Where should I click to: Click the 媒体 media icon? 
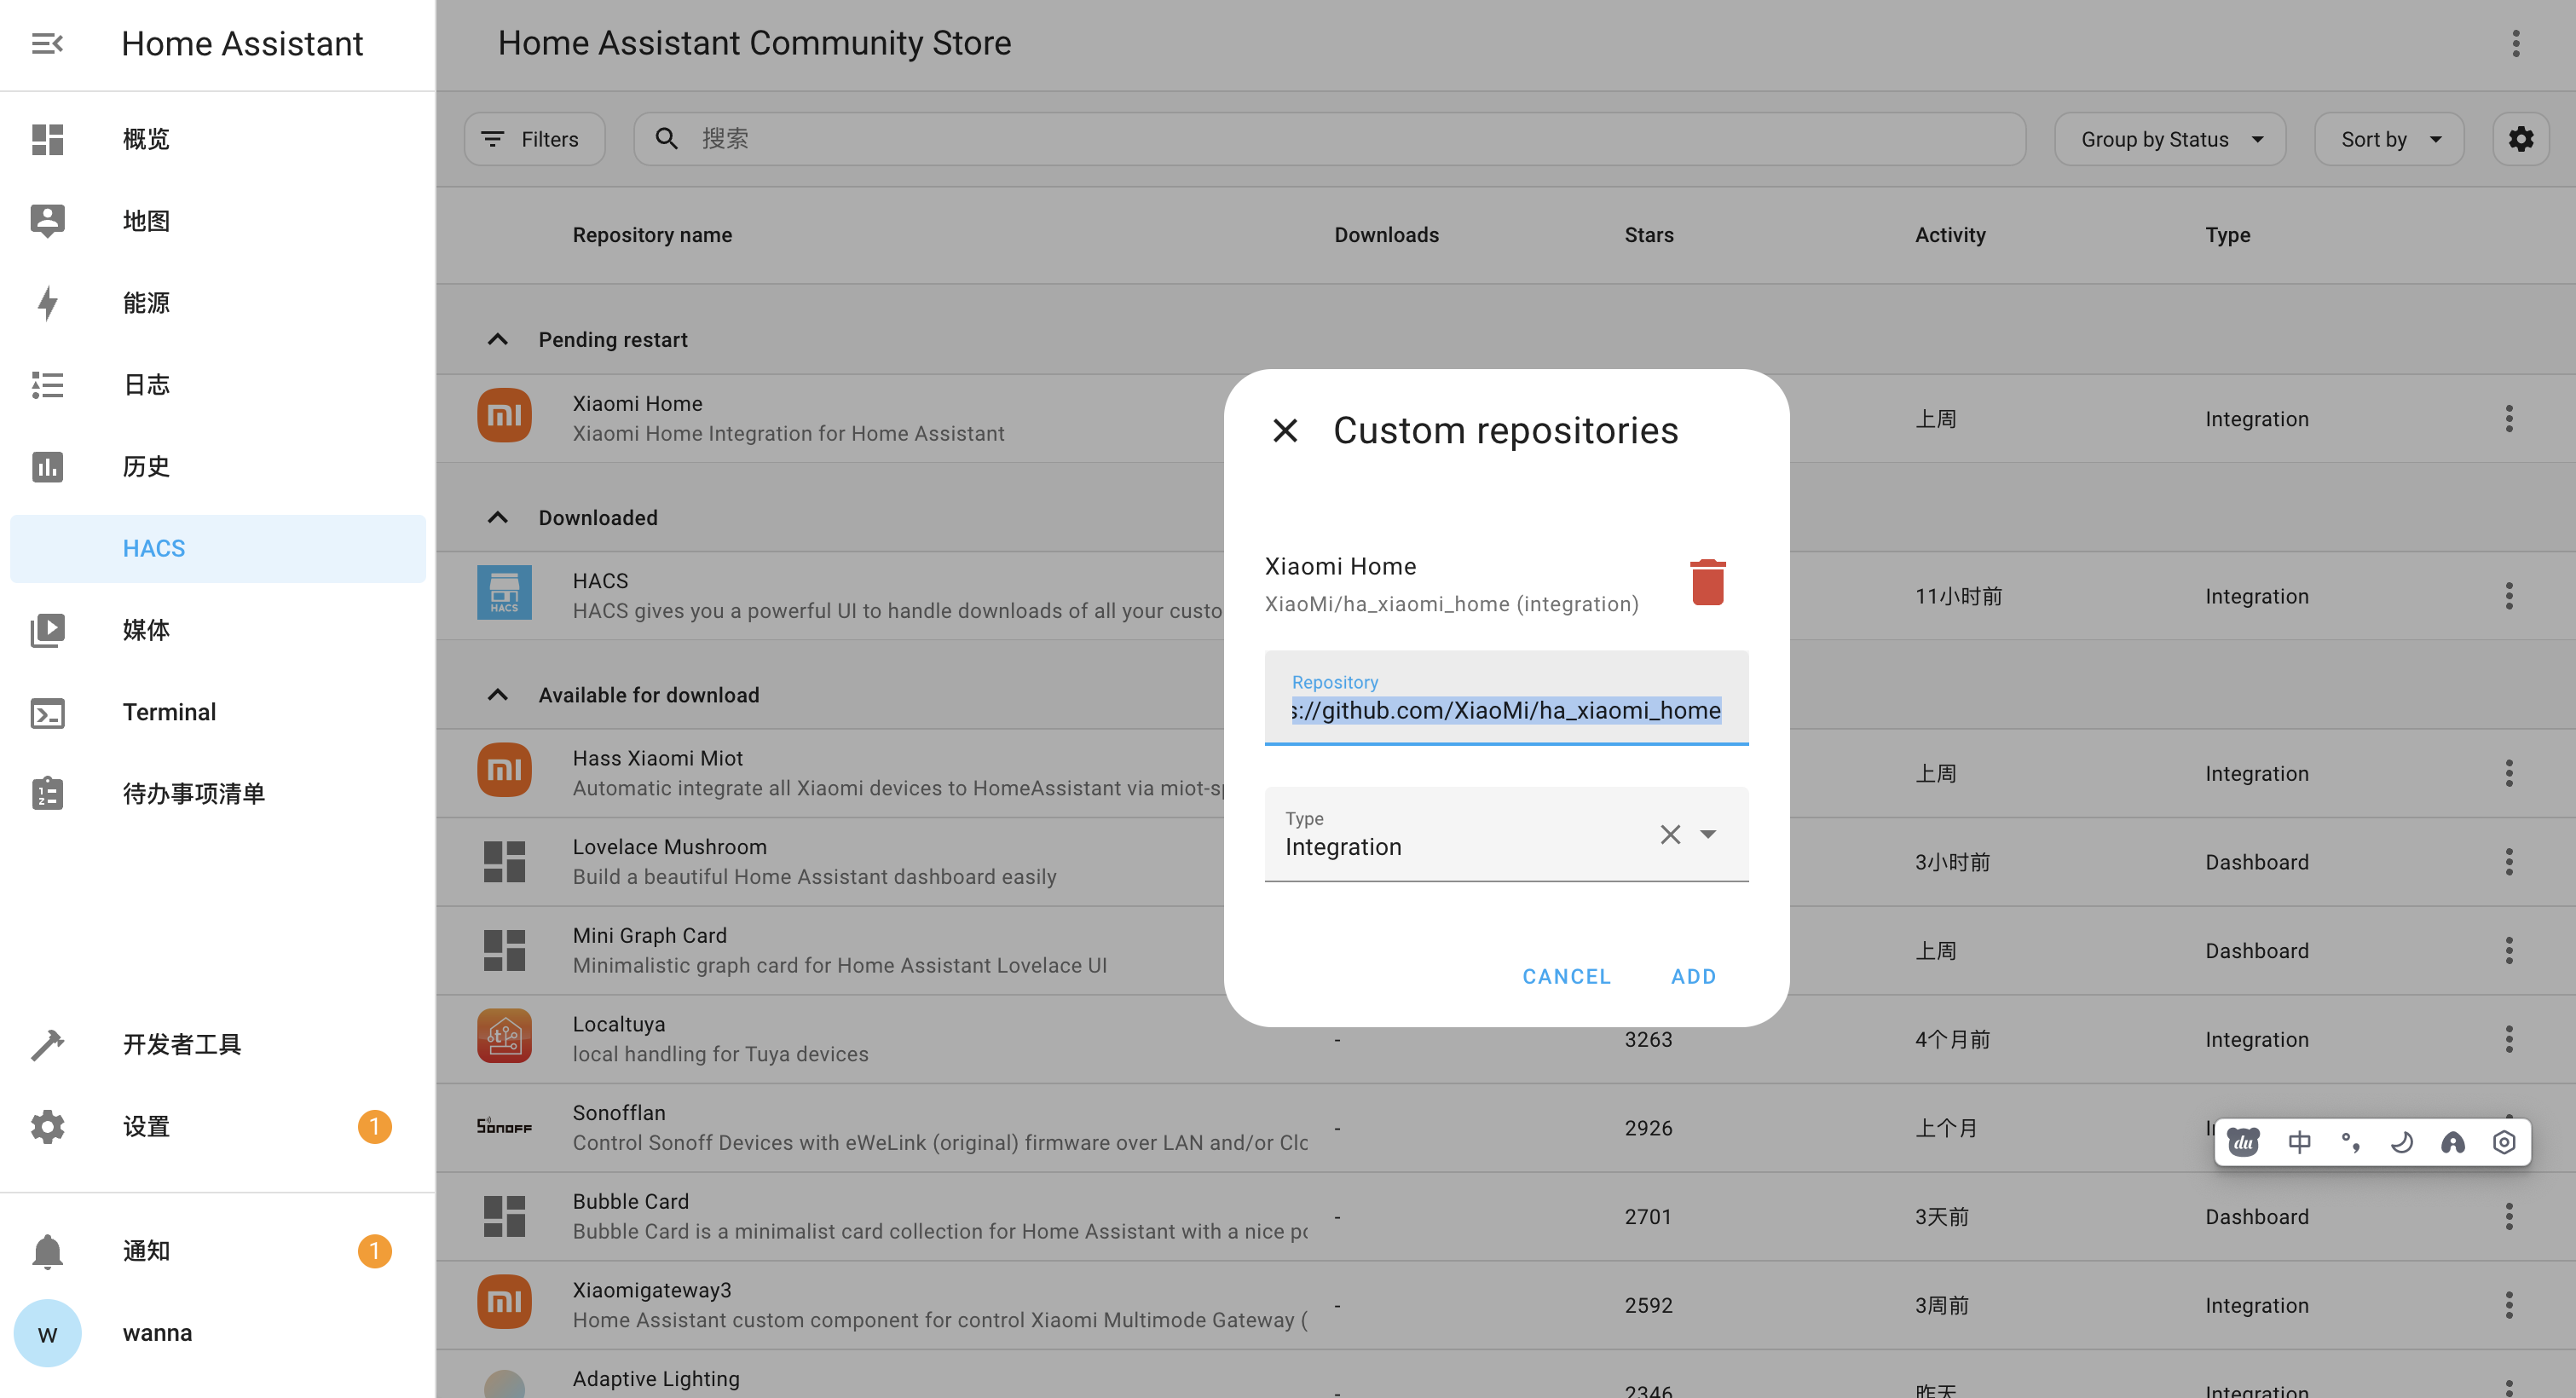pos(47,631)
